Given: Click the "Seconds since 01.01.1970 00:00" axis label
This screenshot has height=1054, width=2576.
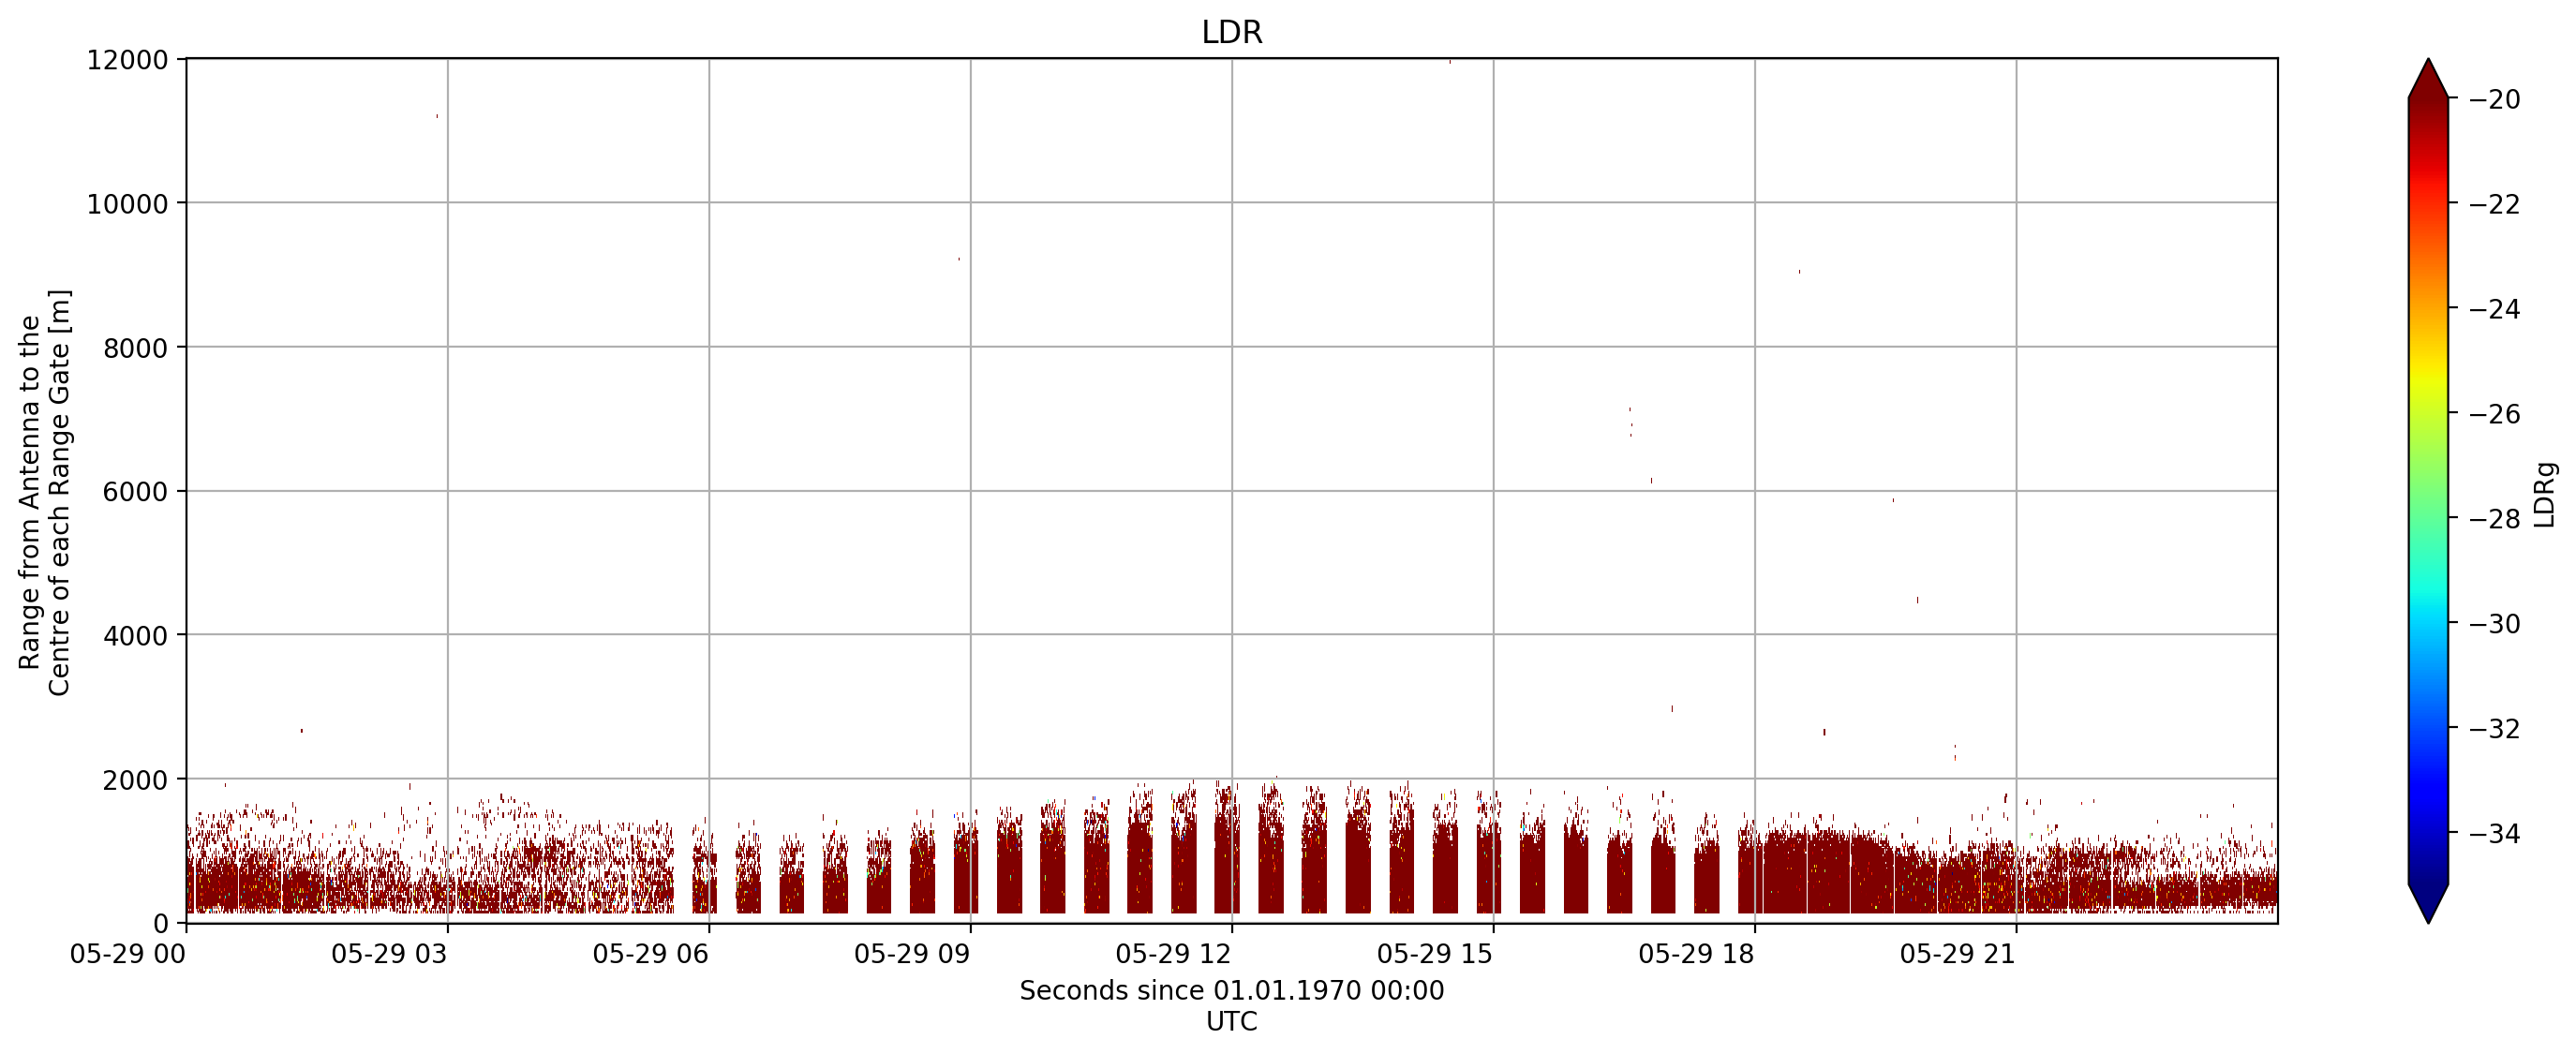Looking at the screenshot, I should pyautogui.click(x=1232, y=991).
